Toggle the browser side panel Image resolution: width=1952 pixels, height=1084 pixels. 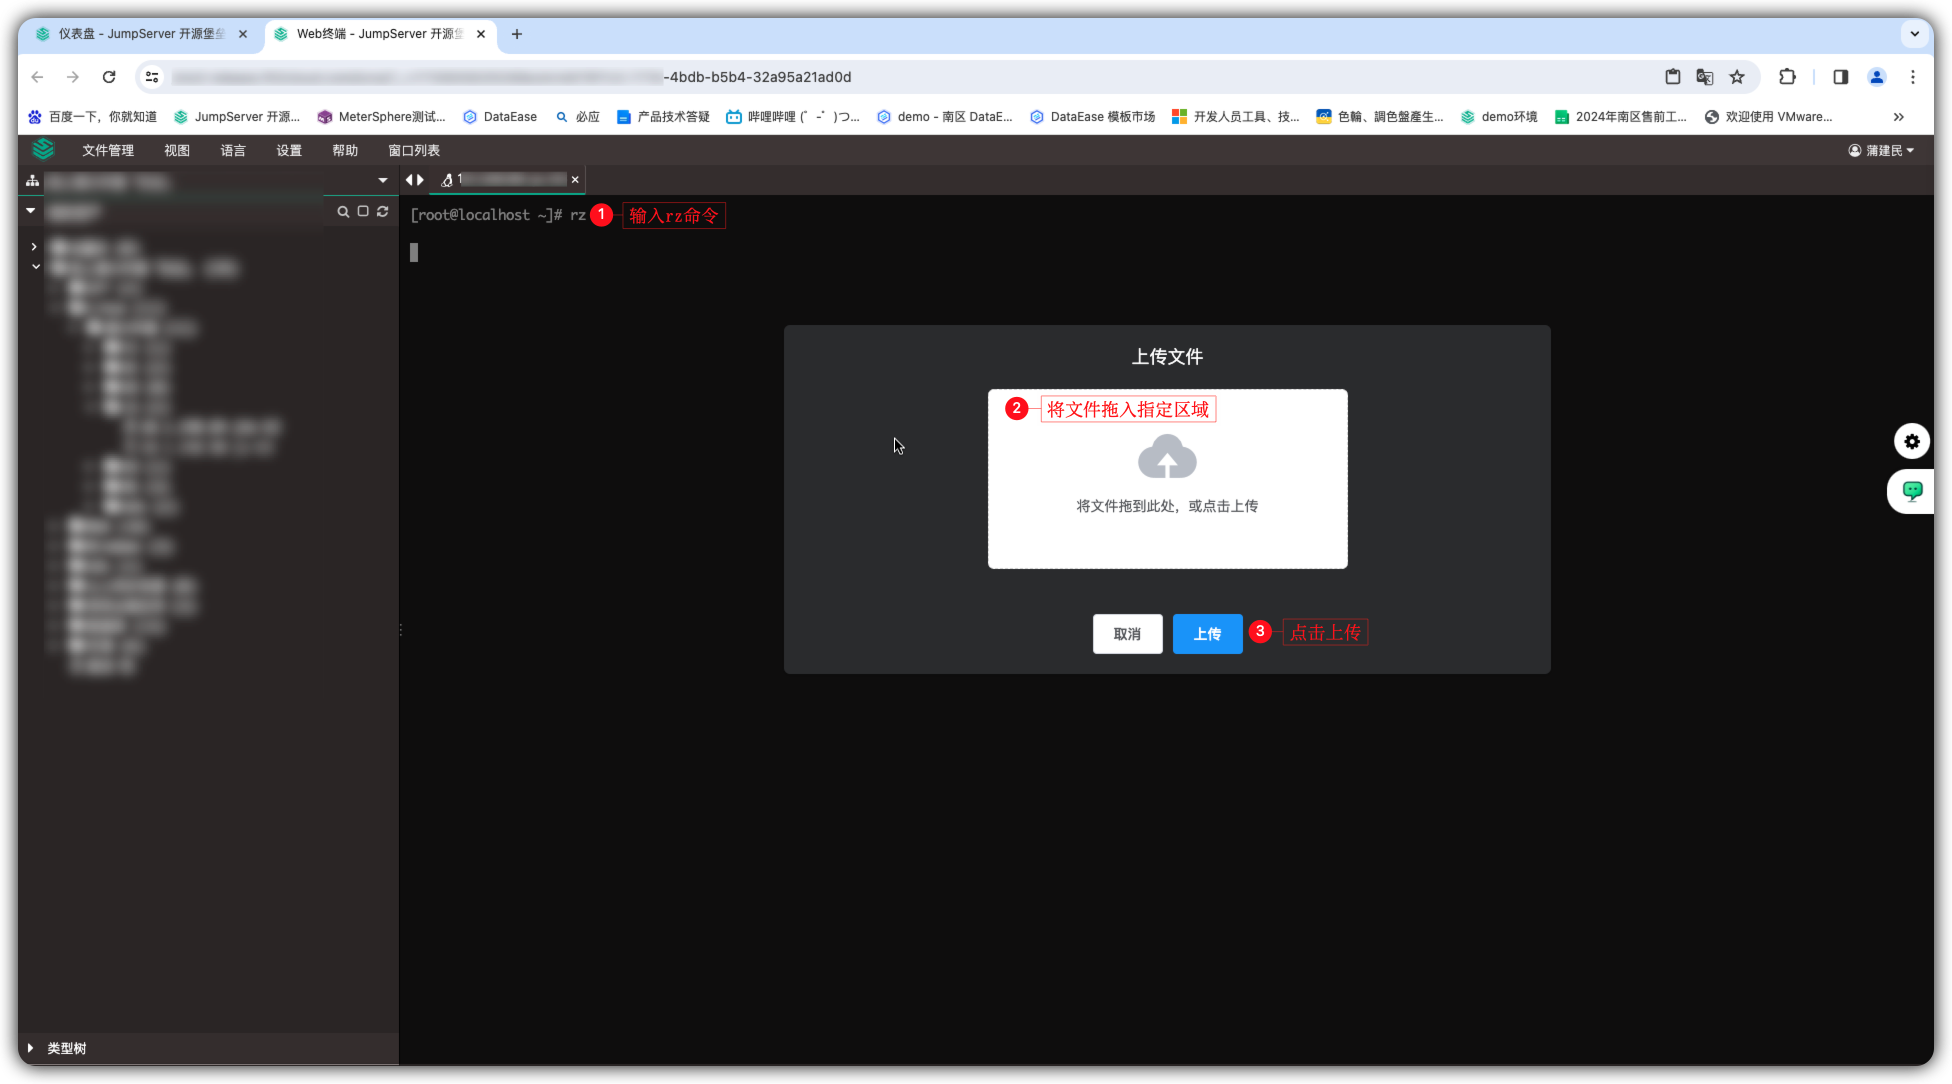tap(1840, 77)
